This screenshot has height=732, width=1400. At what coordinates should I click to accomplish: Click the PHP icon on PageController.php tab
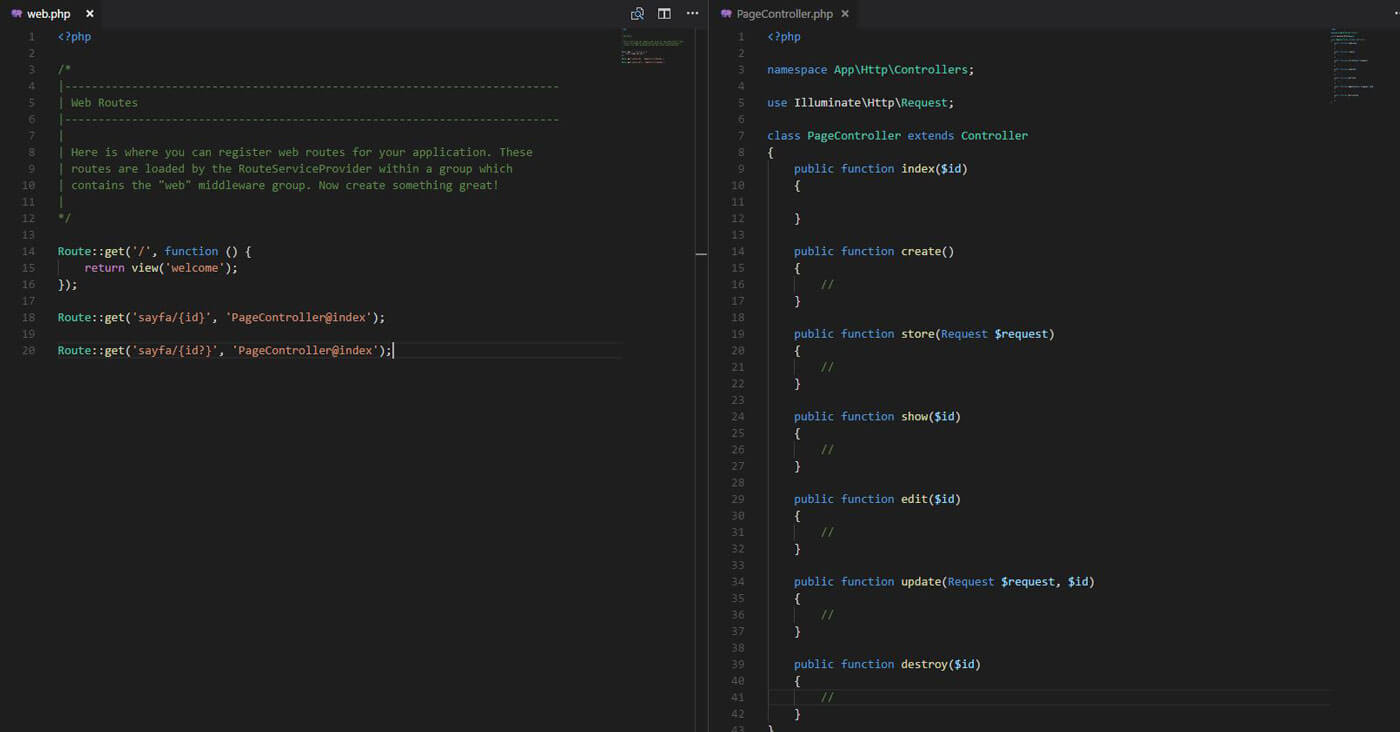(726, 14)
